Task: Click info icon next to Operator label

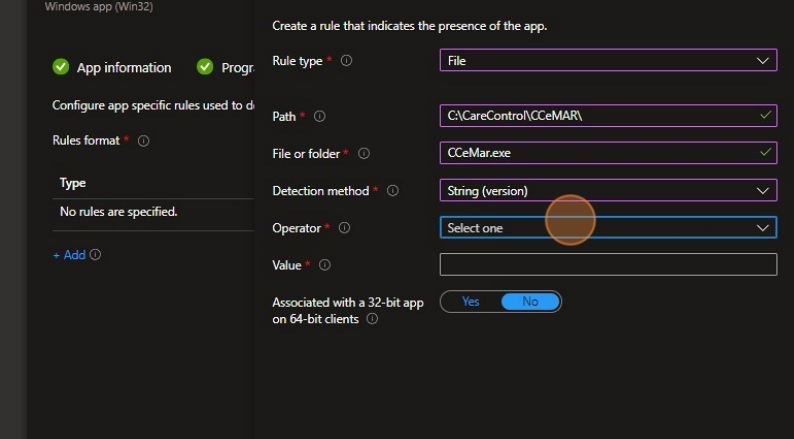Action: click(x=345, y=229)
